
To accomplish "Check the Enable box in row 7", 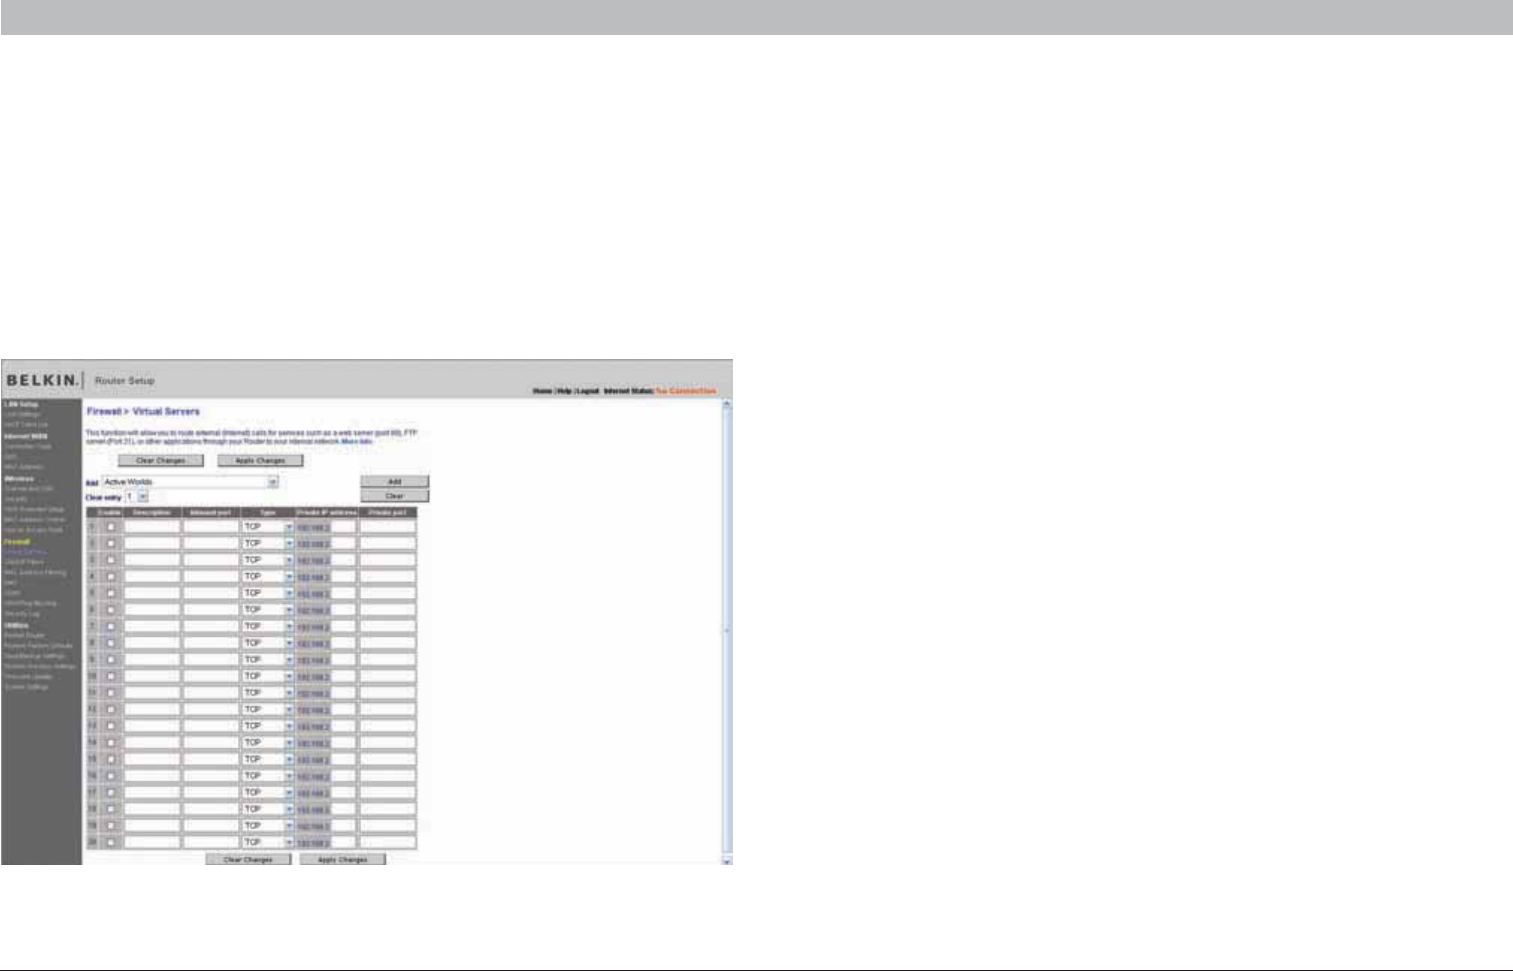I will (x=110, y=627).
